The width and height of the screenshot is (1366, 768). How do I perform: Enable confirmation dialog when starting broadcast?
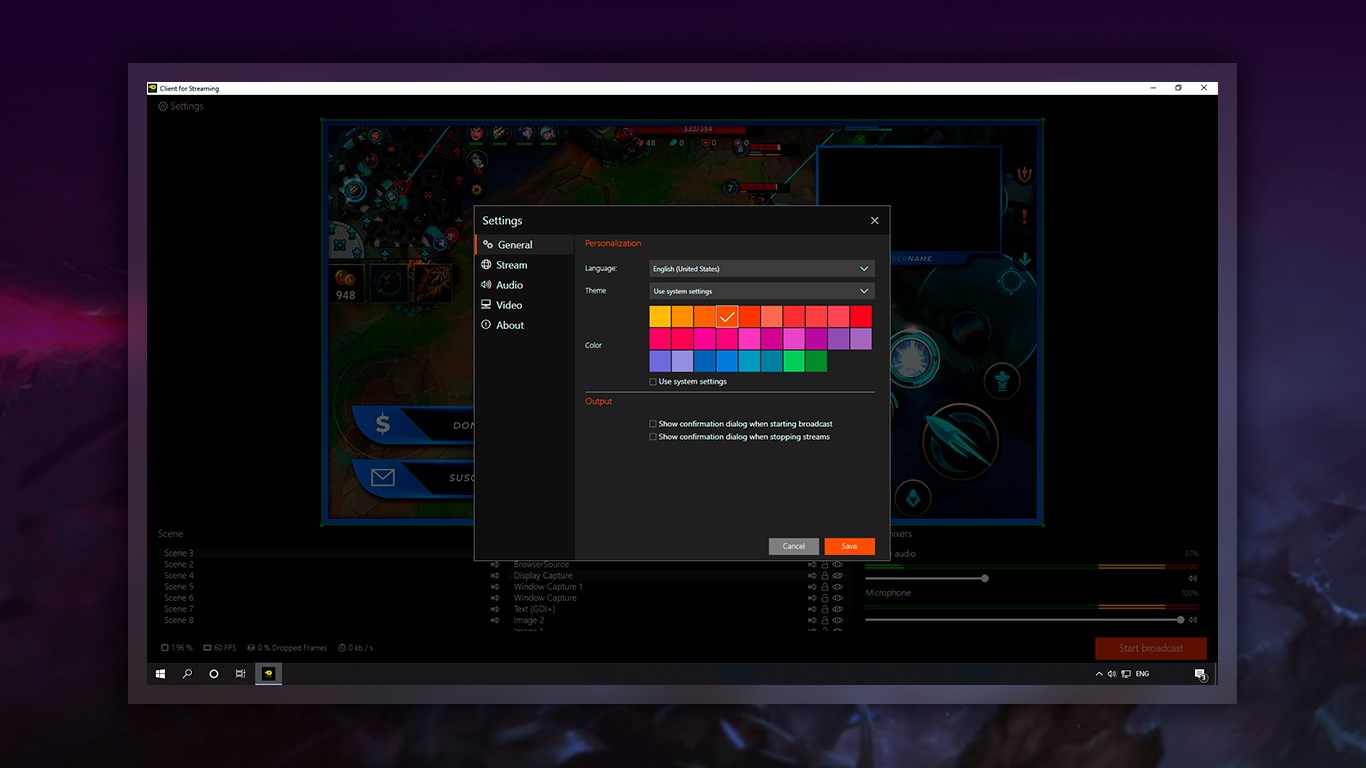pos(653,424)
